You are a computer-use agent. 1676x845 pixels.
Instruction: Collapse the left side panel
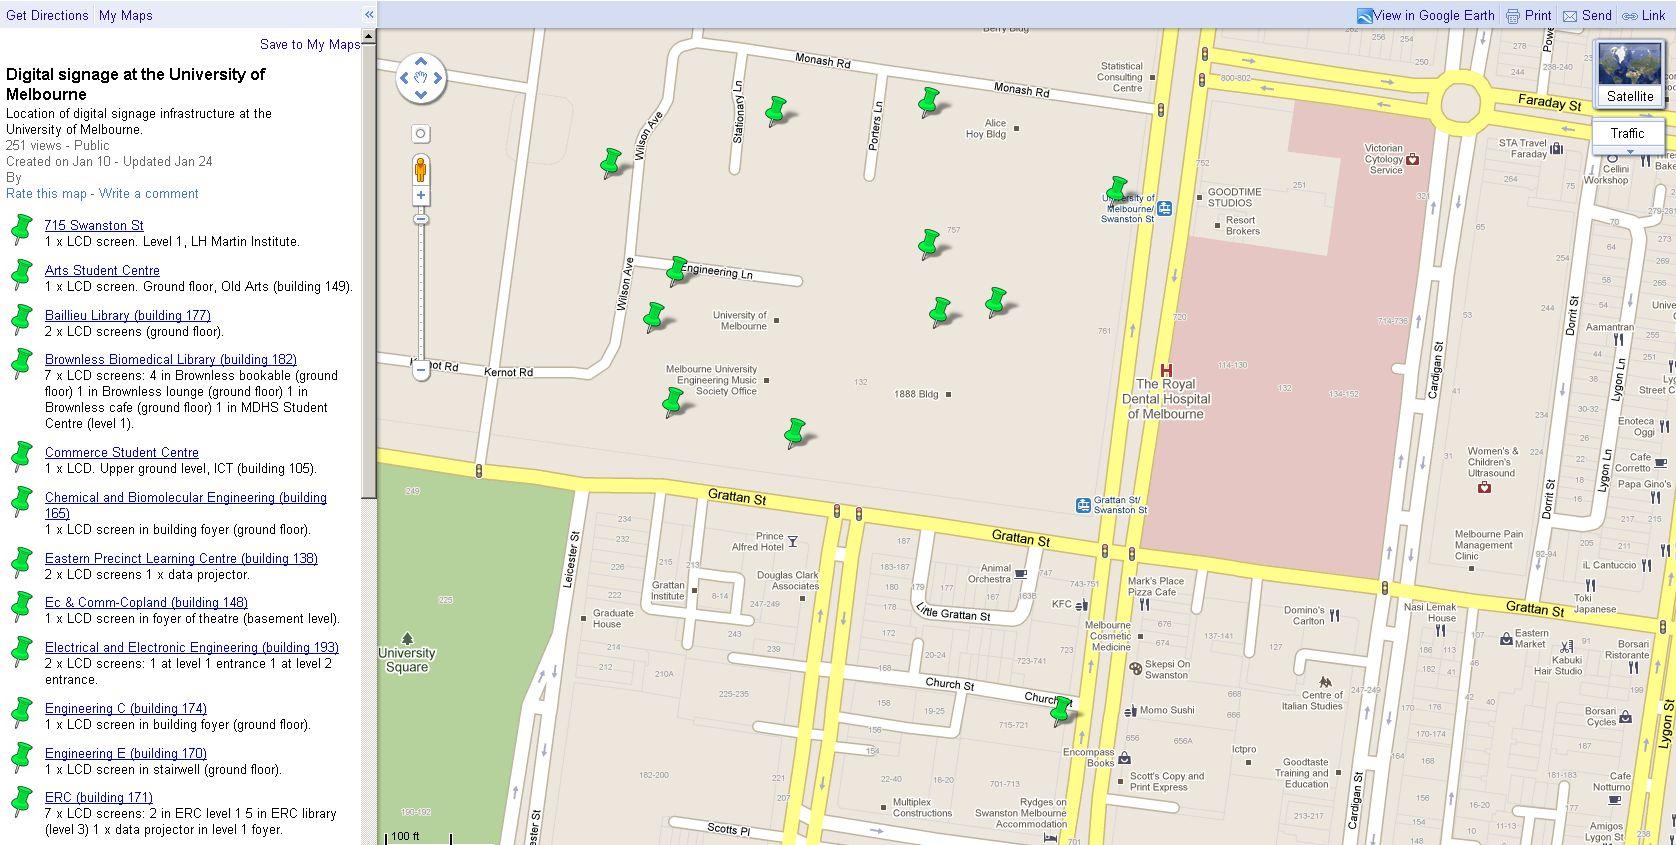tap(369, 14)
